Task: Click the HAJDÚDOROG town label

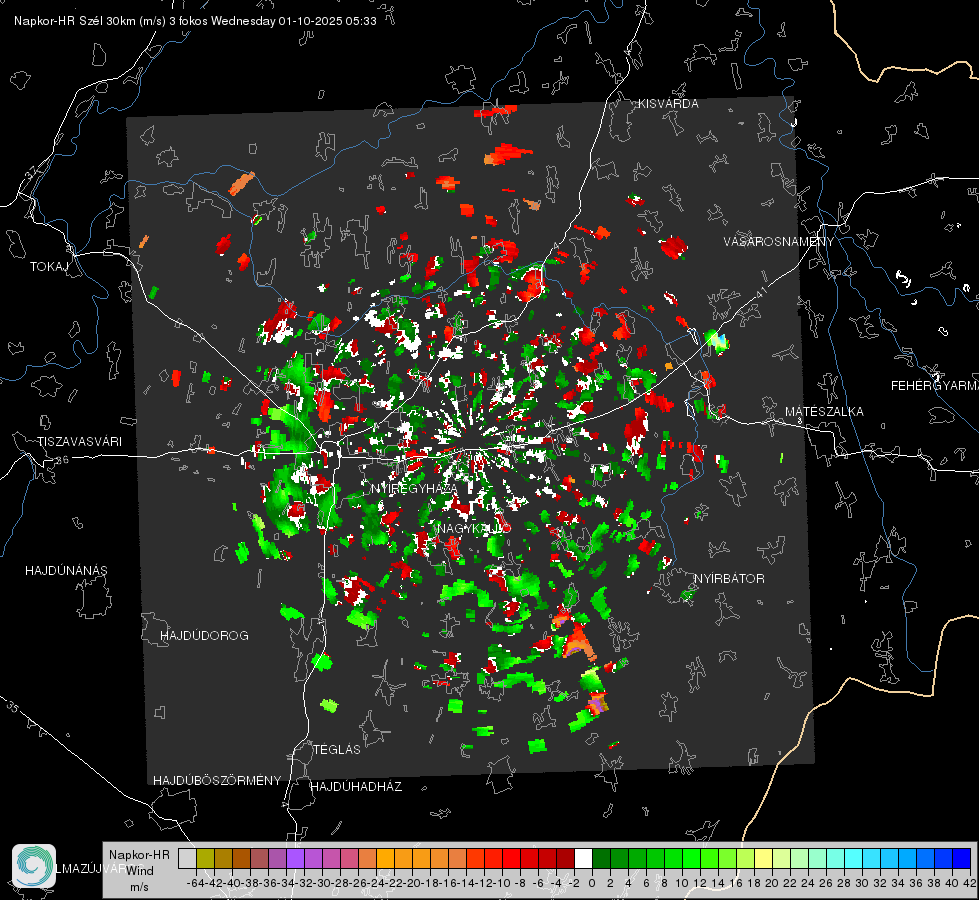Action: (x=204, y=635)
